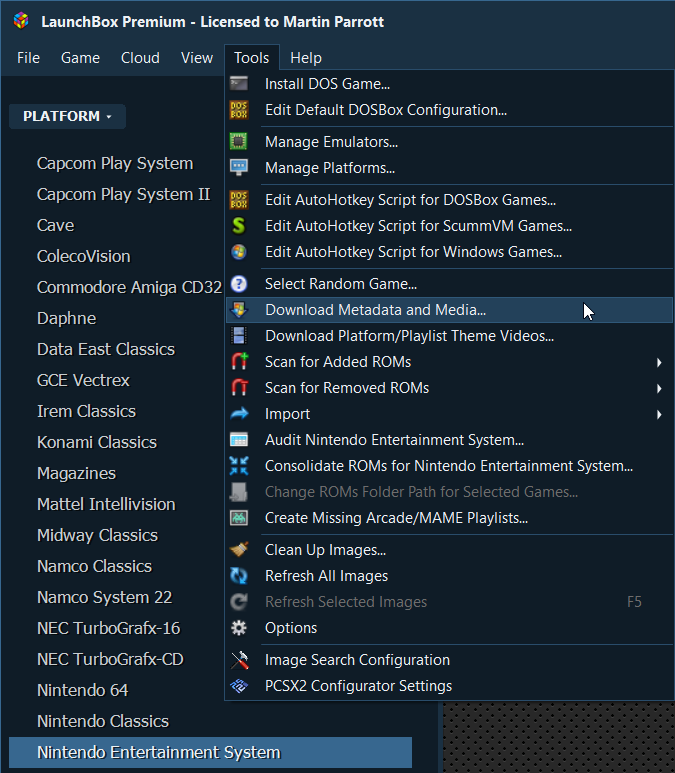The image size is (675, 773).
Task: Choose Install DOS Game menu entry
Action: tap(449, 84)
